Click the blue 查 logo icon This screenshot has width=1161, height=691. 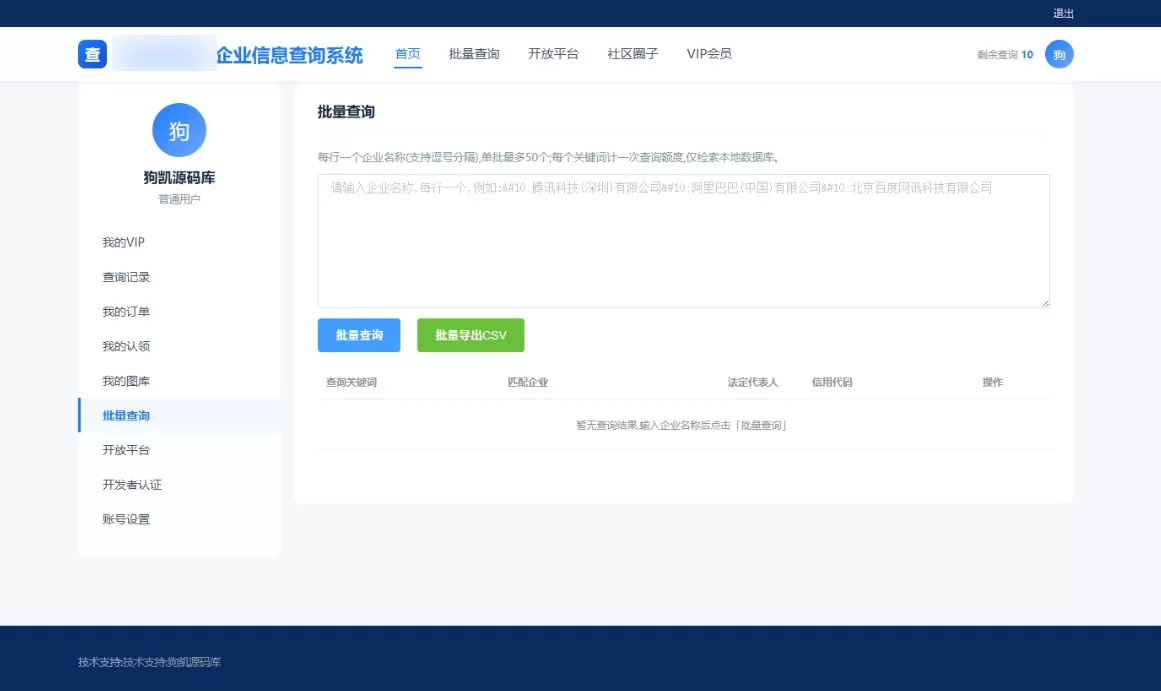[93, 54]
